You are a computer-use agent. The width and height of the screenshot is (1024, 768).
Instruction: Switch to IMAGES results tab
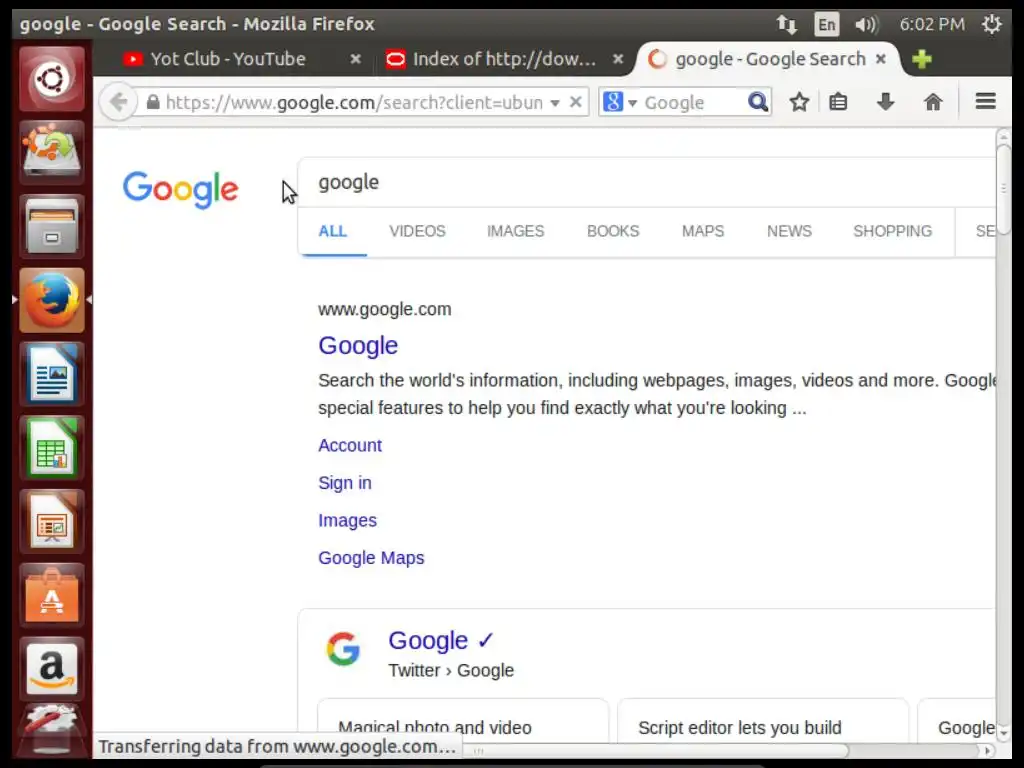515,231
